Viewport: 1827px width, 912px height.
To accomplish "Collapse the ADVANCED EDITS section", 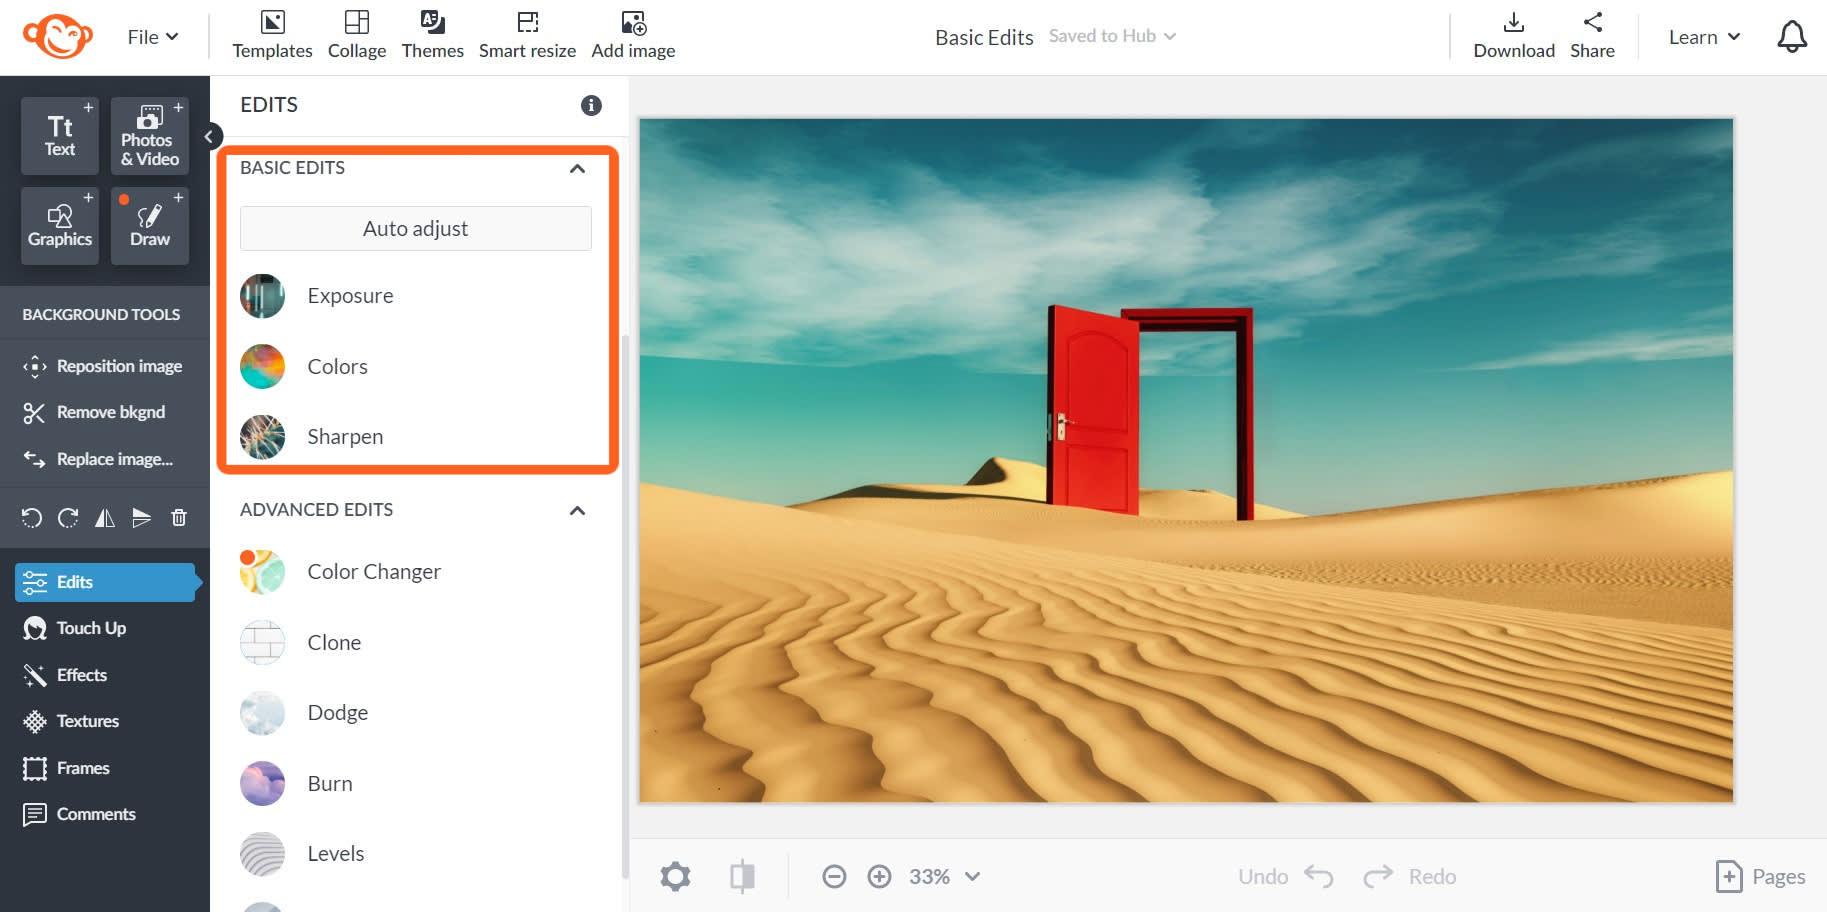I will (577, 510).
